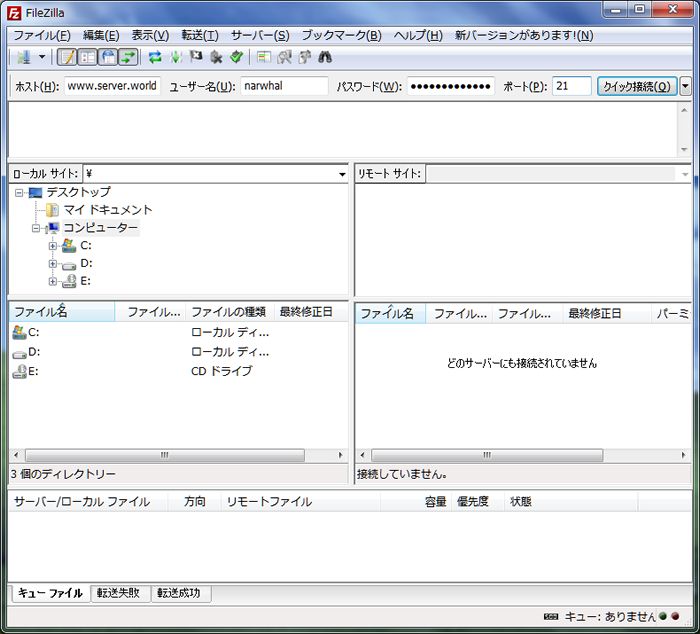Sort remote list by 最終修正日 column
The width and height of the screenshot is (700, 634).
(607, 313)
